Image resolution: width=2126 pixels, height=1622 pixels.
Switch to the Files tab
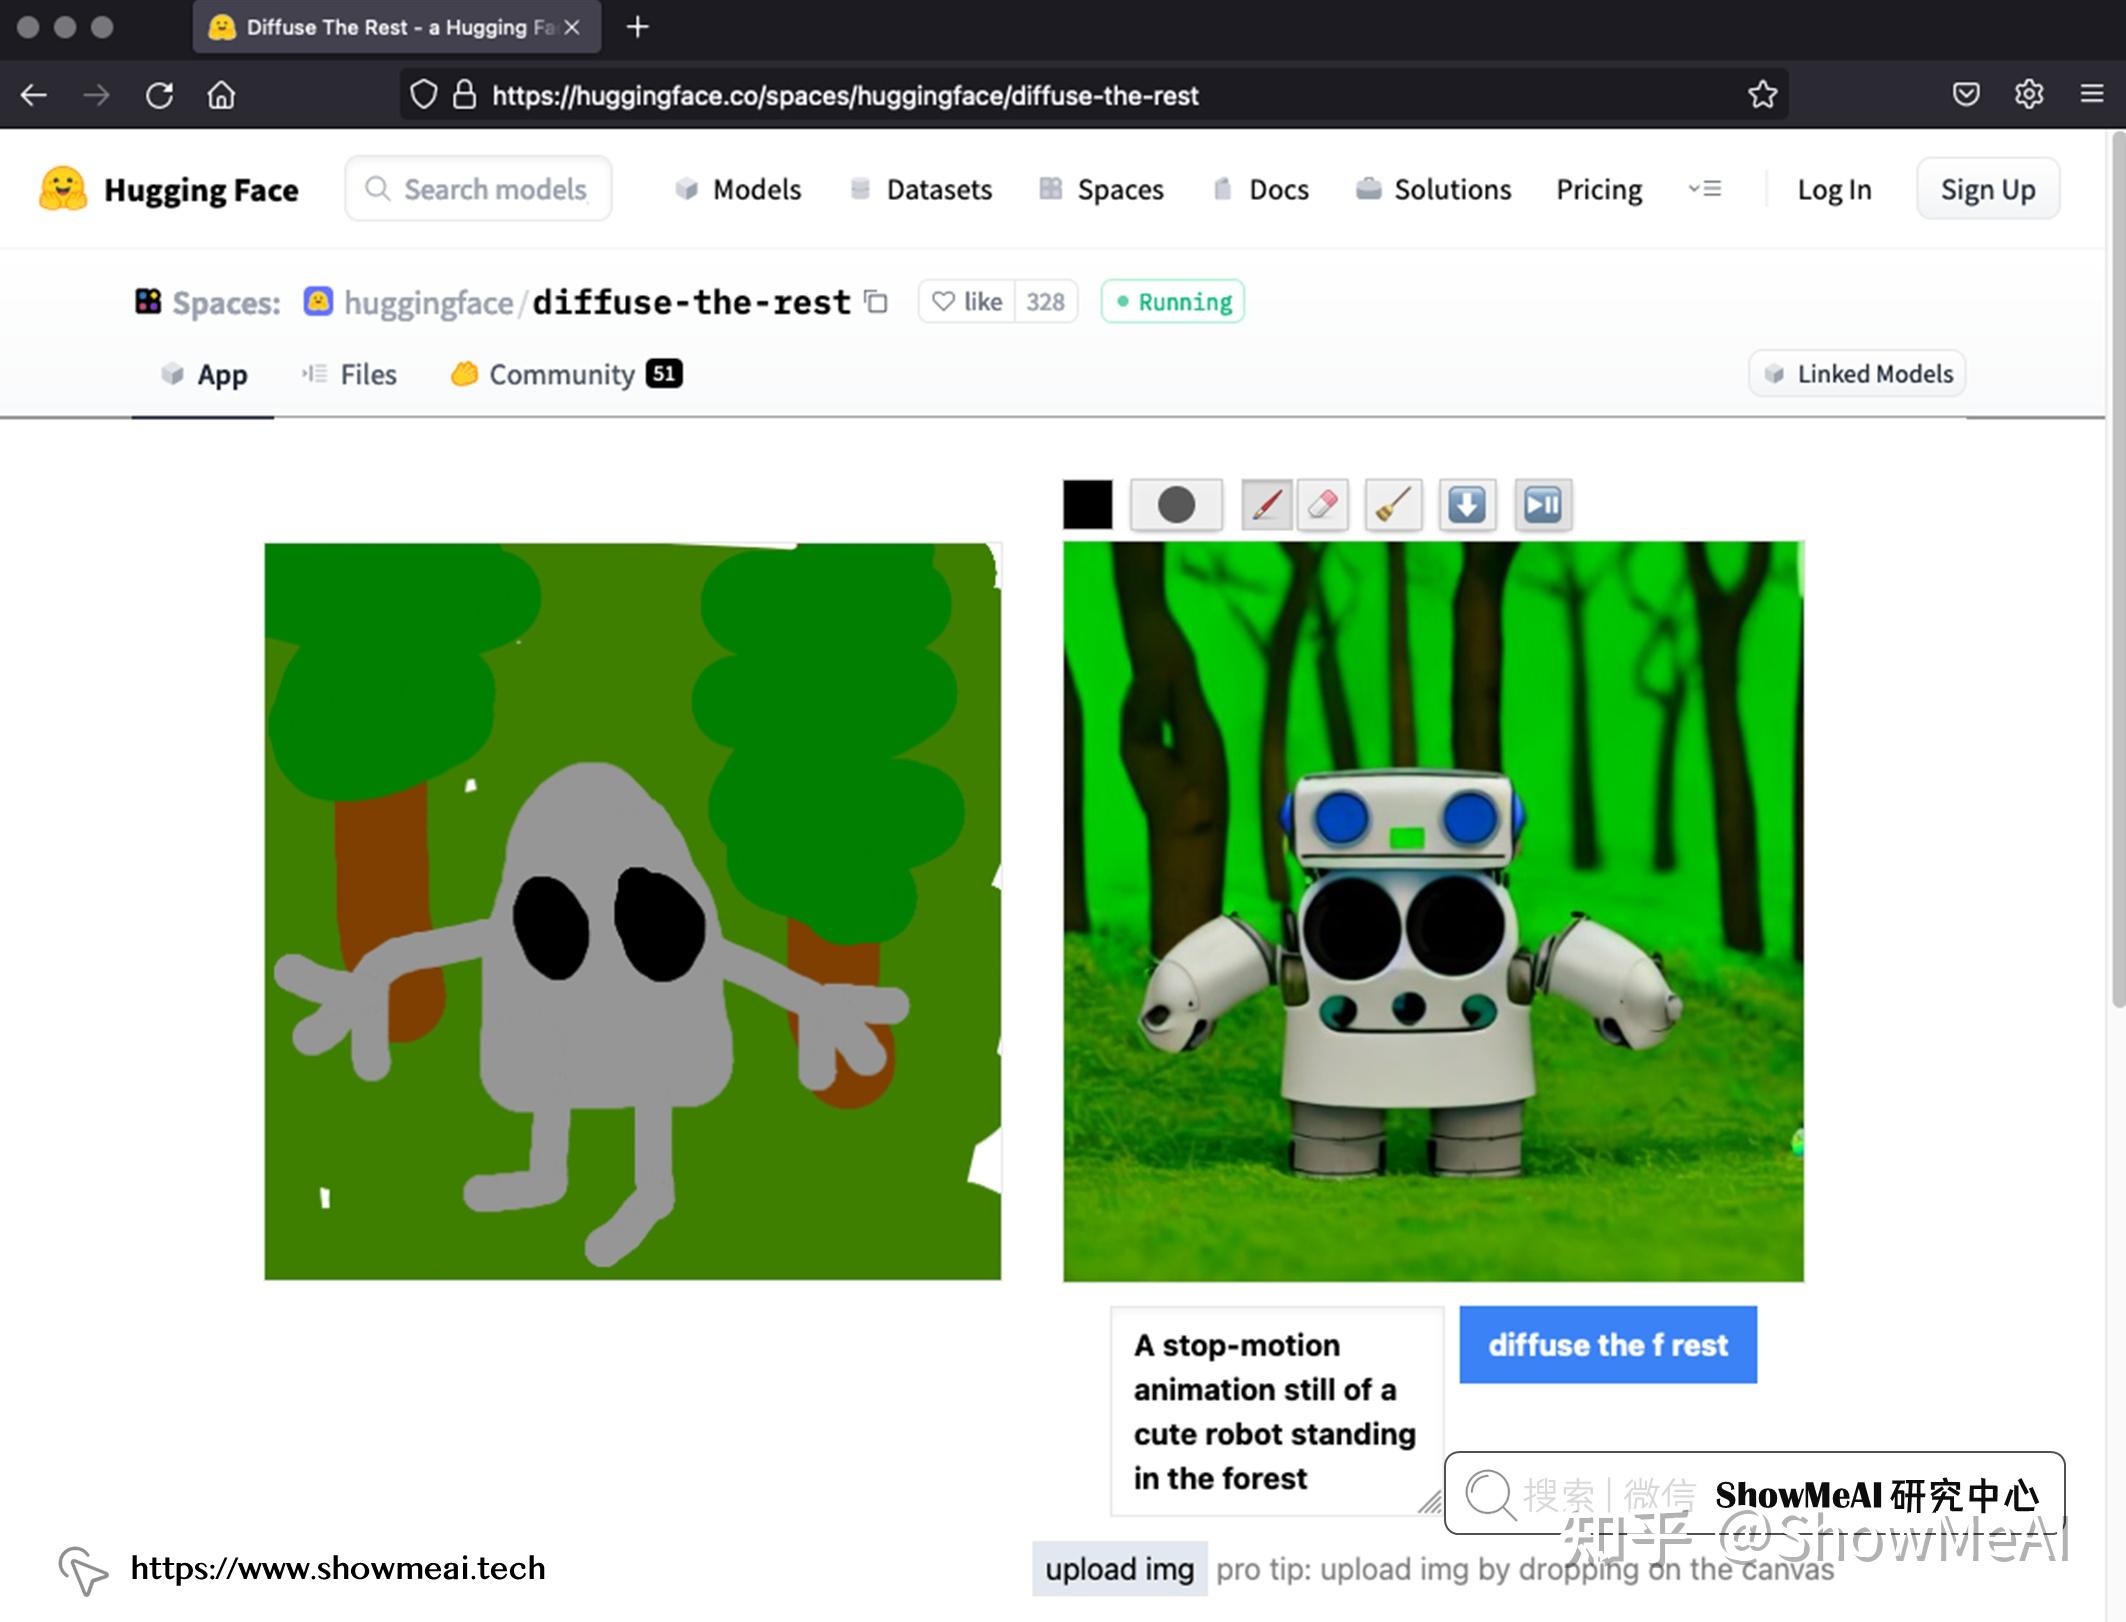click(x=350, y=374)
